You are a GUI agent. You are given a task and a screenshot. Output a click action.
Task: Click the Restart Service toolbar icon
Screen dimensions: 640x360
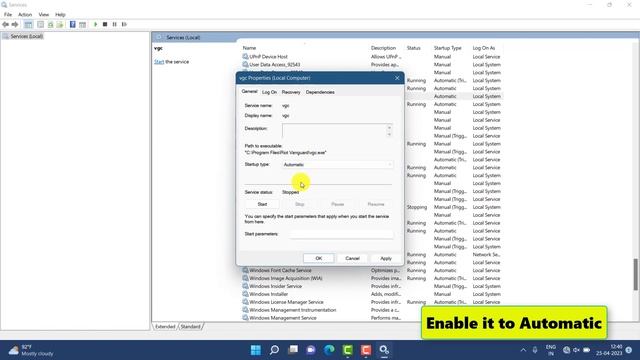[x=124, y=24]
